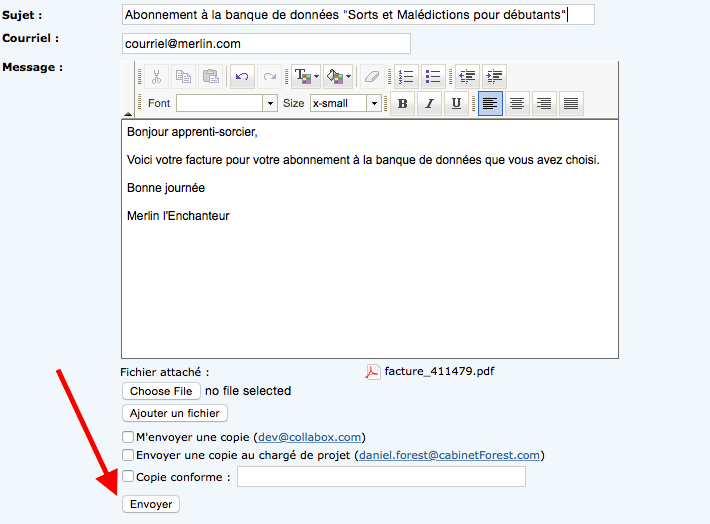Justify the text alignment
The height and width of the screenshot is (524, 710).
[571, 104]
